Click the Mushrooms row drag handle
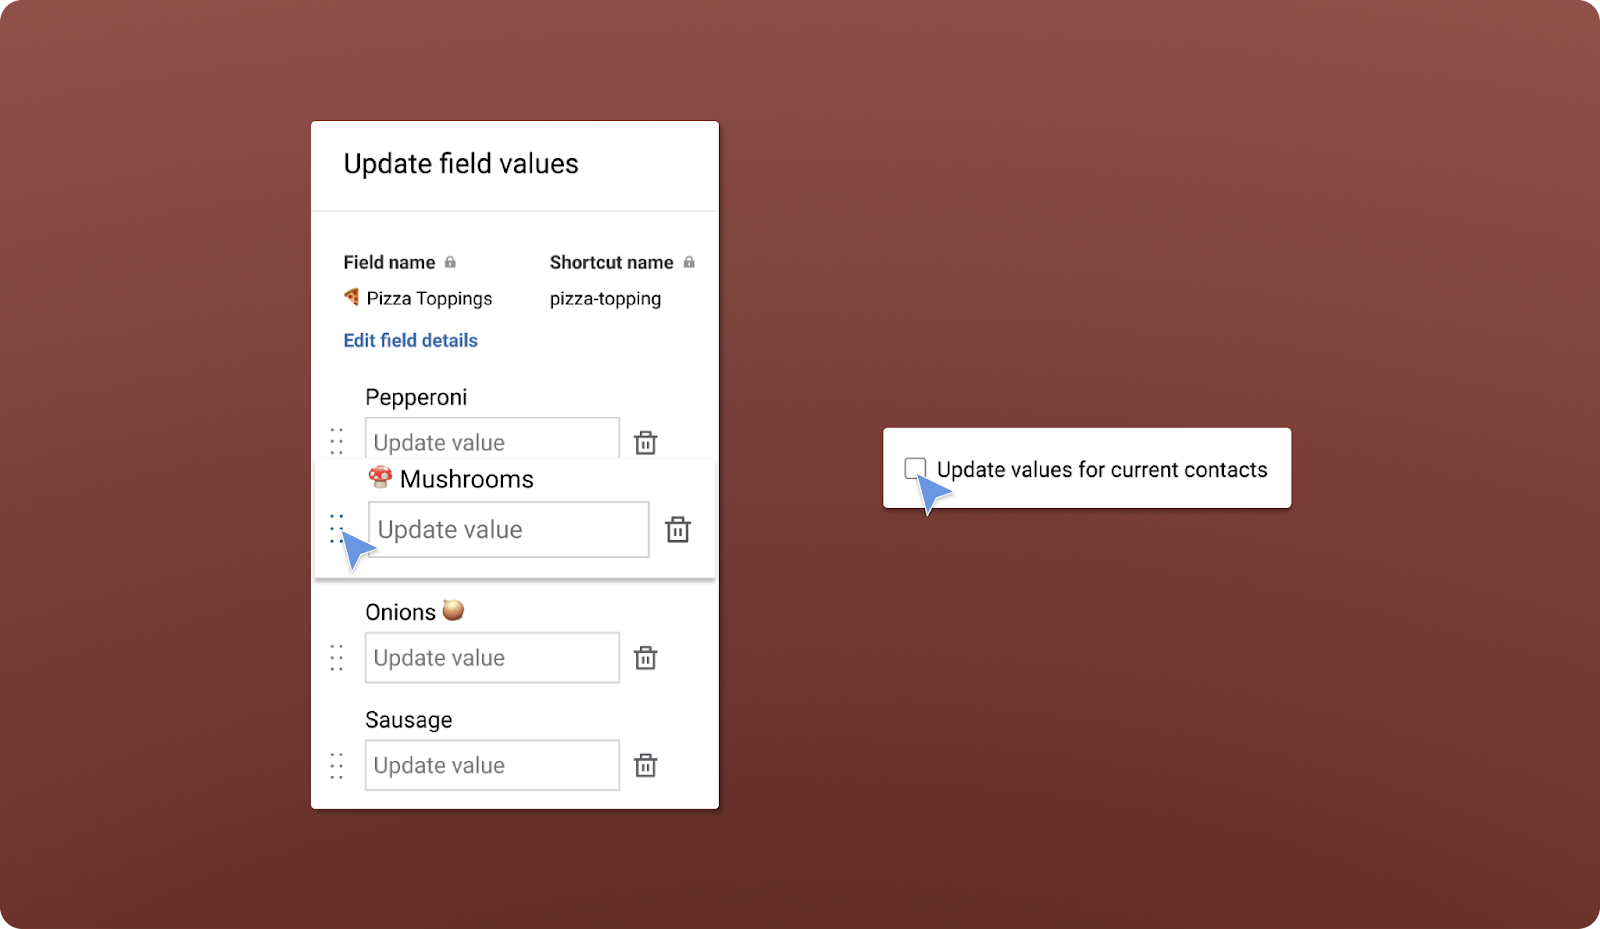 click(336, 528)
